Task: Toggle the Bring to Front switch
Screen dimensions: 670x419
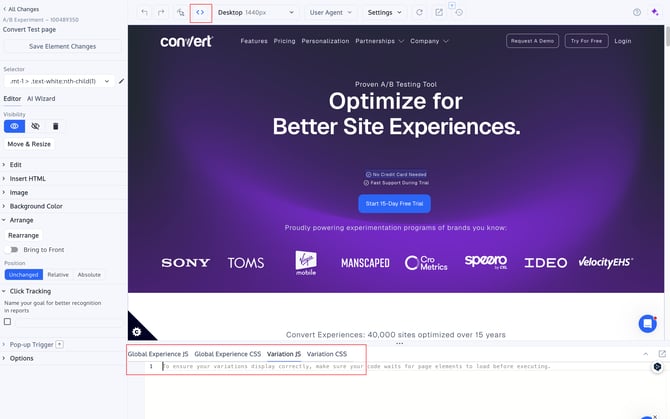Action: click(12, 249)
